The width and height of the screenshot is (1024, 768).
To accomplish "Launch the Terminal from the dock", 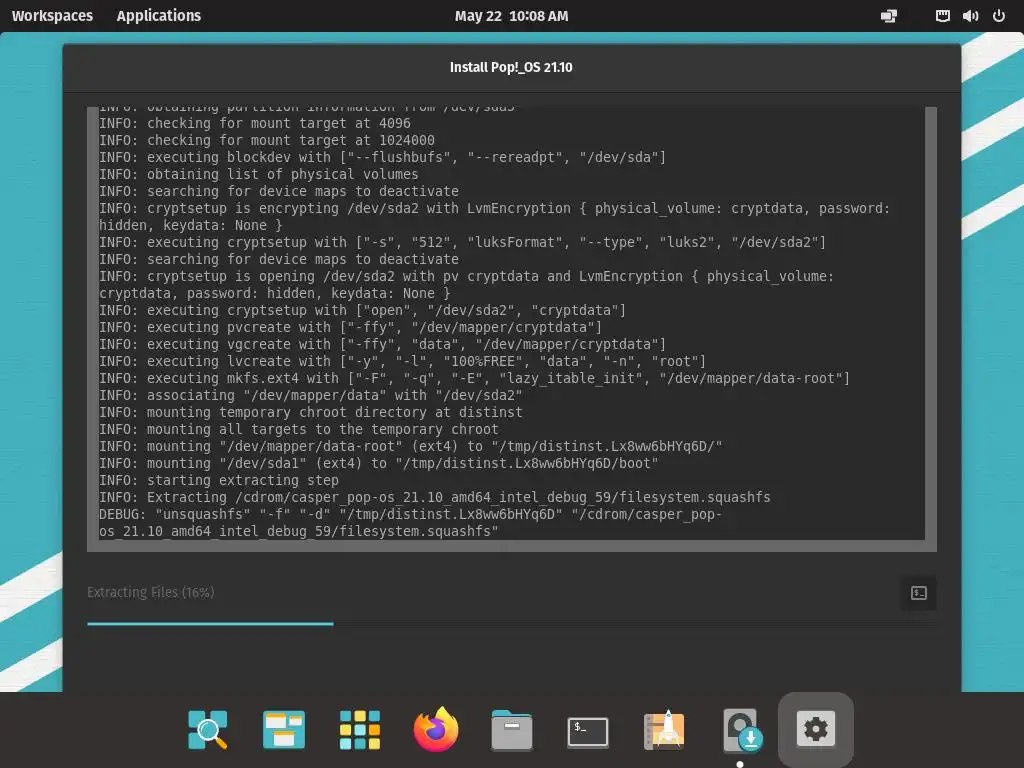I will [x=588, y=731].
